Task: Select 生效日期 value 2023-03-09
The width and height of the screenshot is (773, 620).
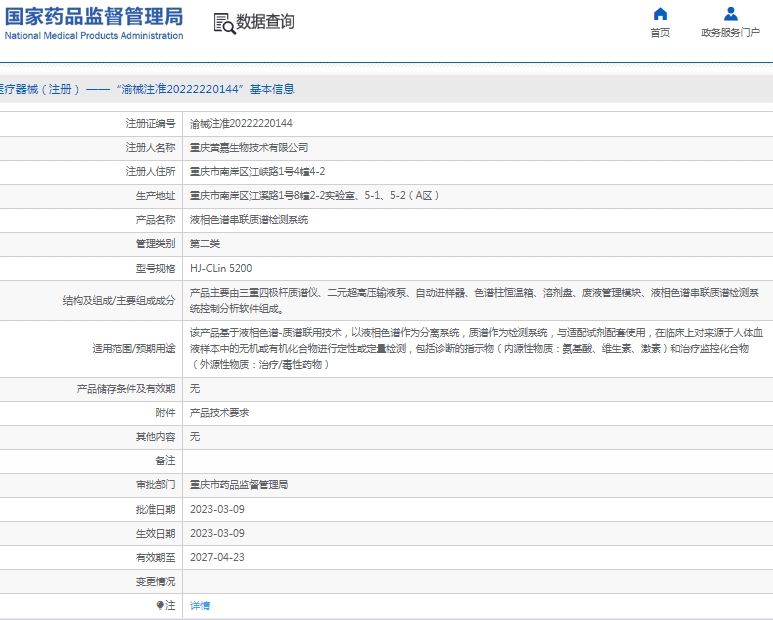Action: click(217, 533)
